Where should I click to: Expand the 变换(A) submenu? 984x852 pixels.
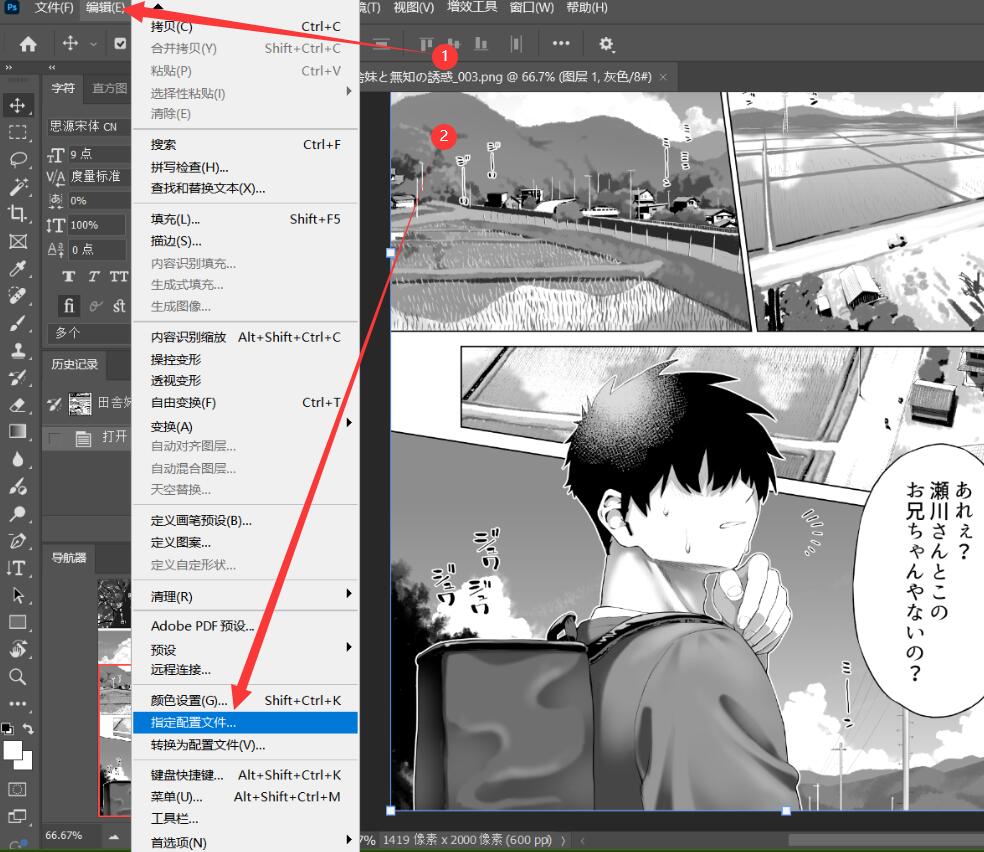tap(245, 426)
